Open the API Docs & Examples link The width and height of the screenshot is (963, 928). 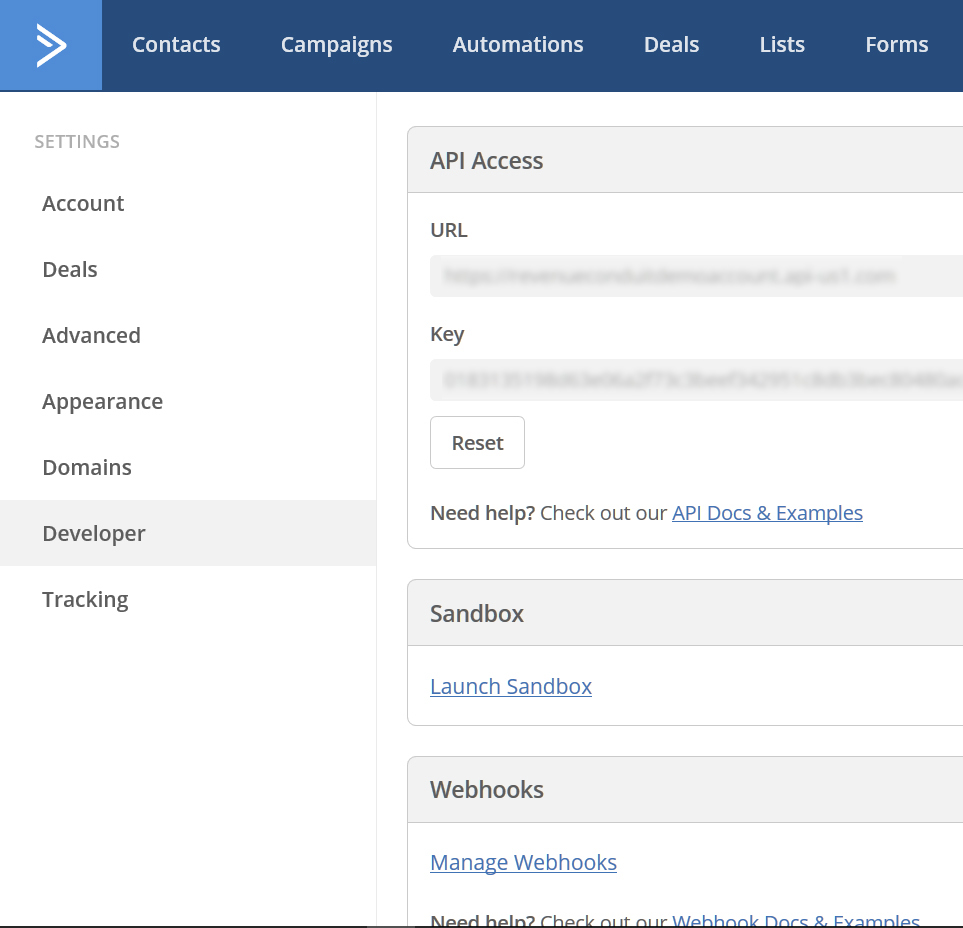pos(767,513)
